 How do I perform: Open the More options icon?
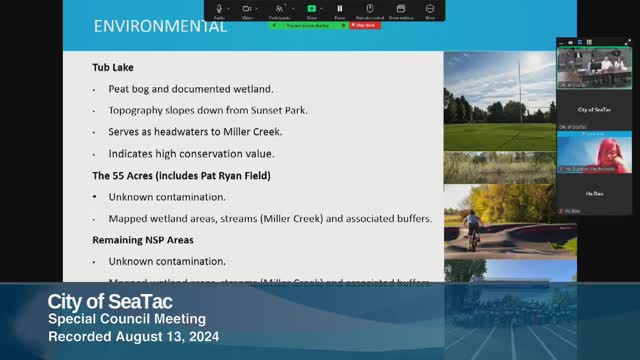click(430, 9)
